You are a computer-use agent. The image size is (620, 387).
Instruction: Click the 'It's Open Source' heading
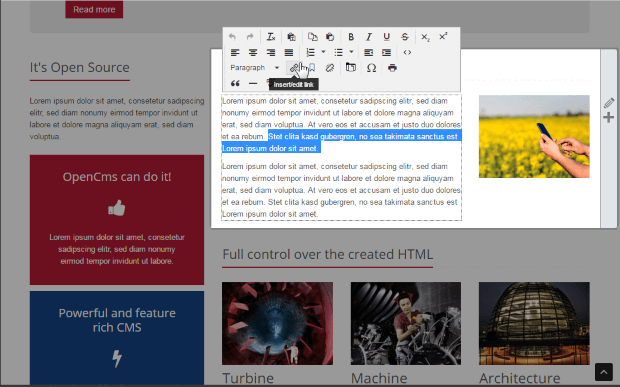79,68
